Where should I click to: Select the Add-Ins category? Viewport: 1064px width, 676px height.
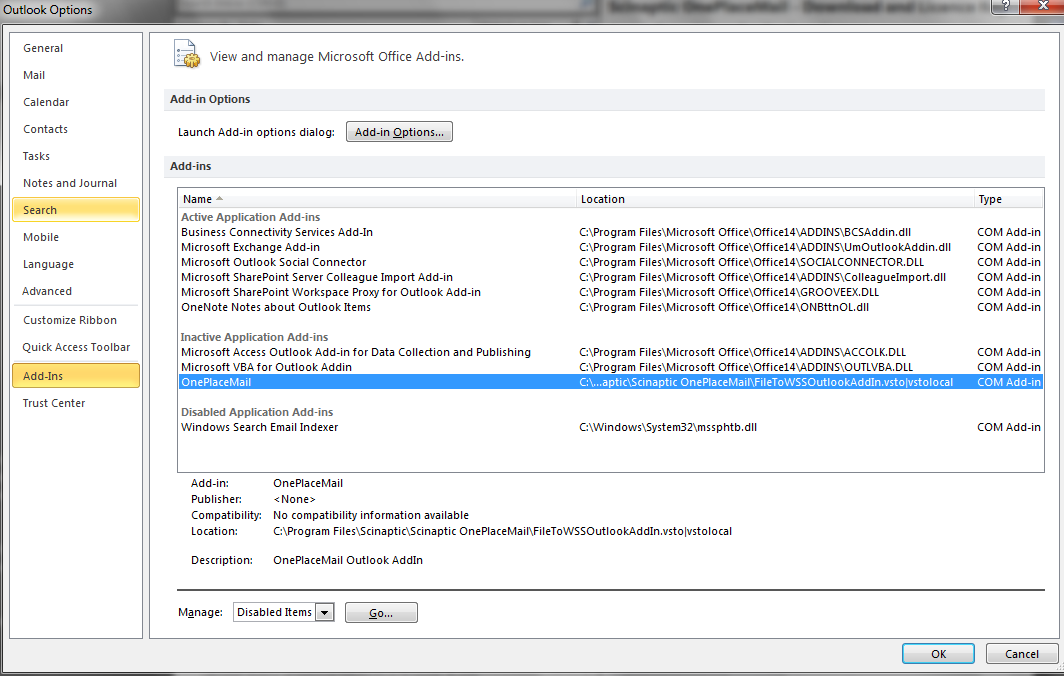(x=76, y=376)
